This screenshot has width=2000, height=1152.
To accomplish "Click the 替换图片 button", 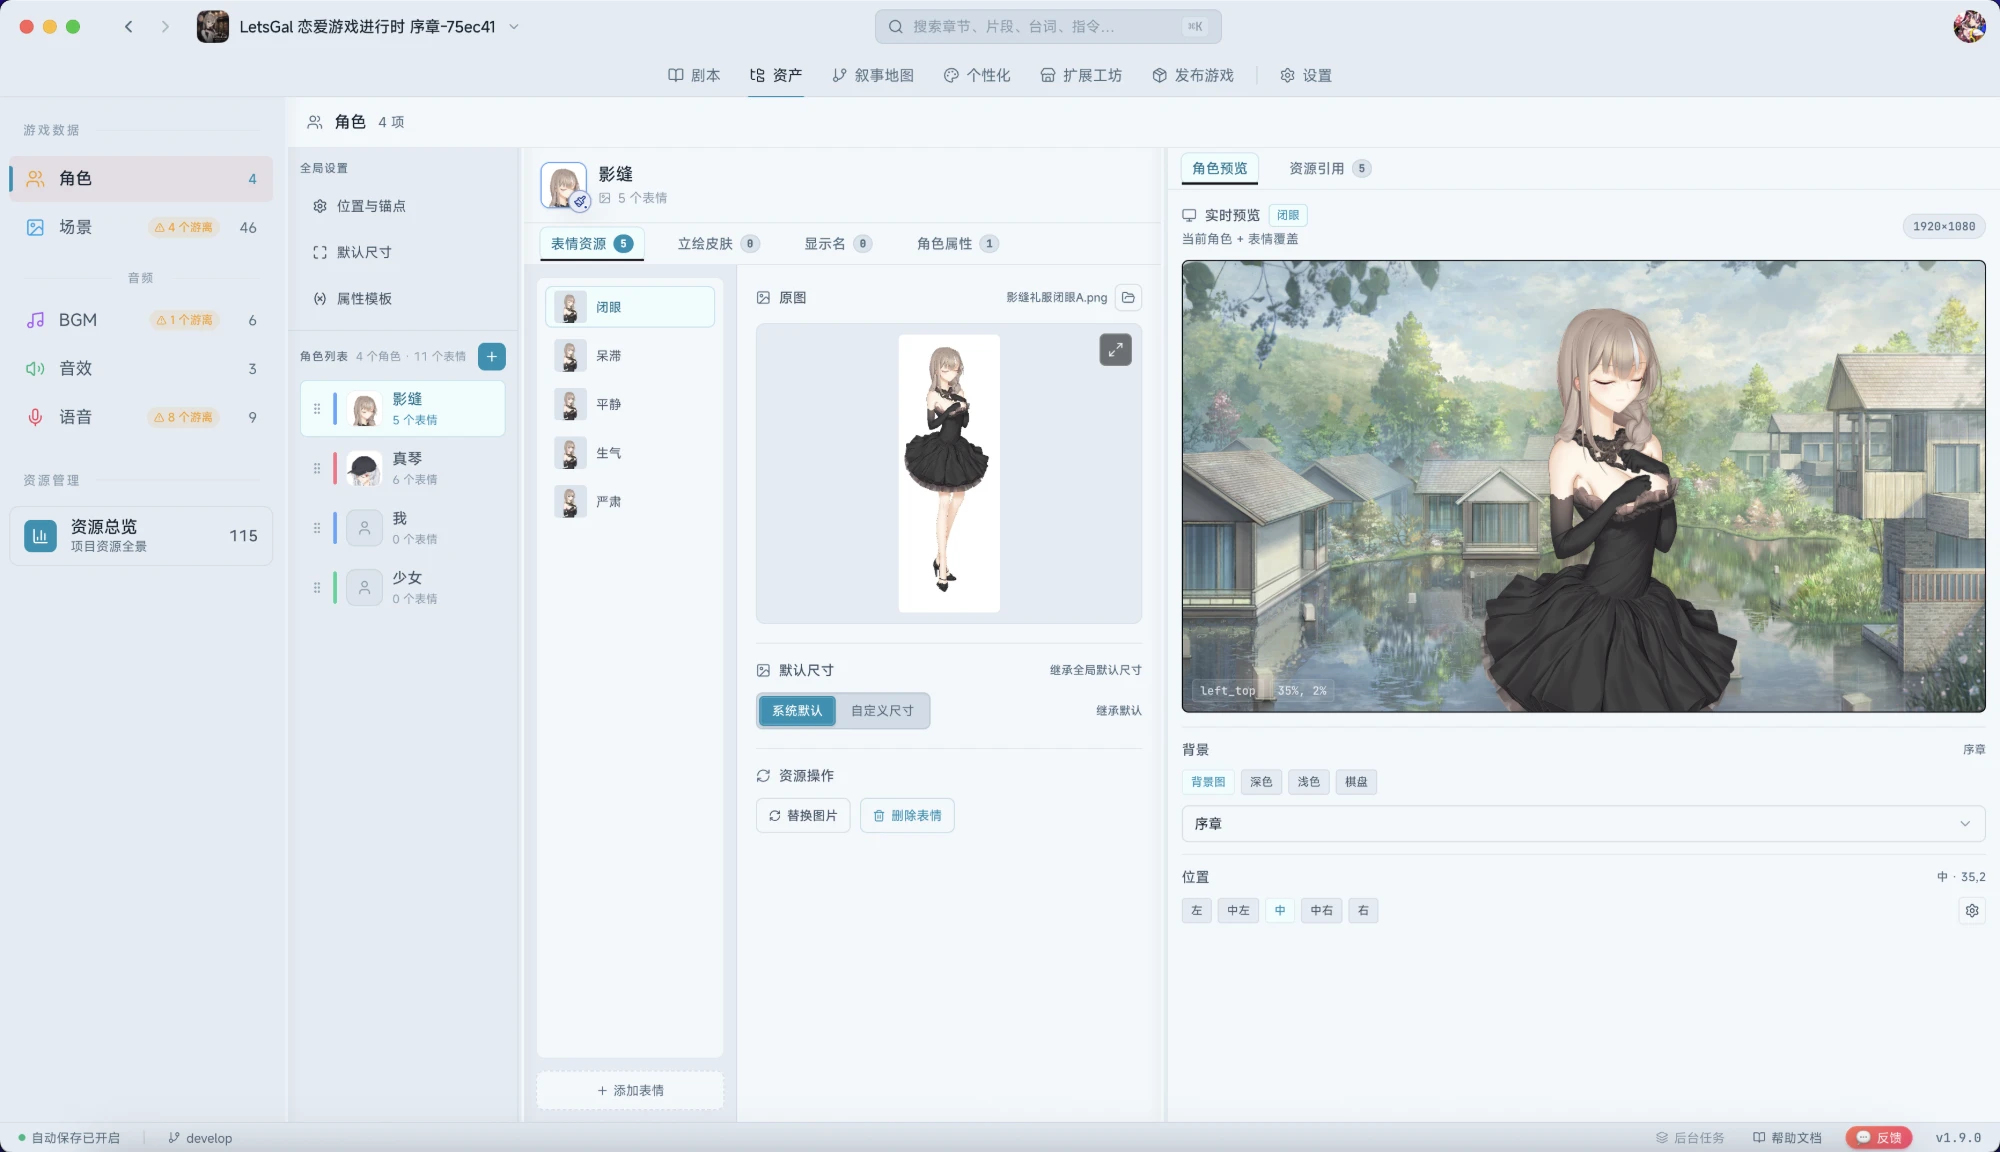I will [x=803, y=816].
